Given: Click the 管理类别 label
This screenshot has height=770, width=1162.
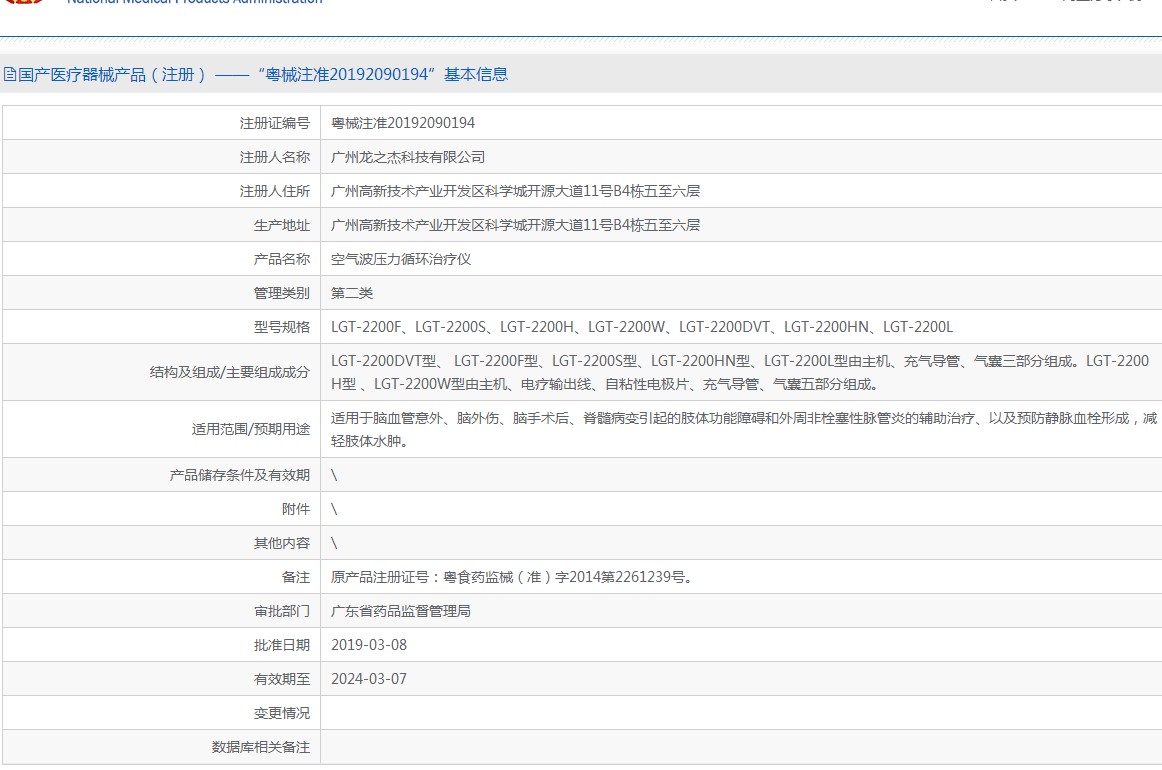Looking at the screenshot, I should coord(282,293).
